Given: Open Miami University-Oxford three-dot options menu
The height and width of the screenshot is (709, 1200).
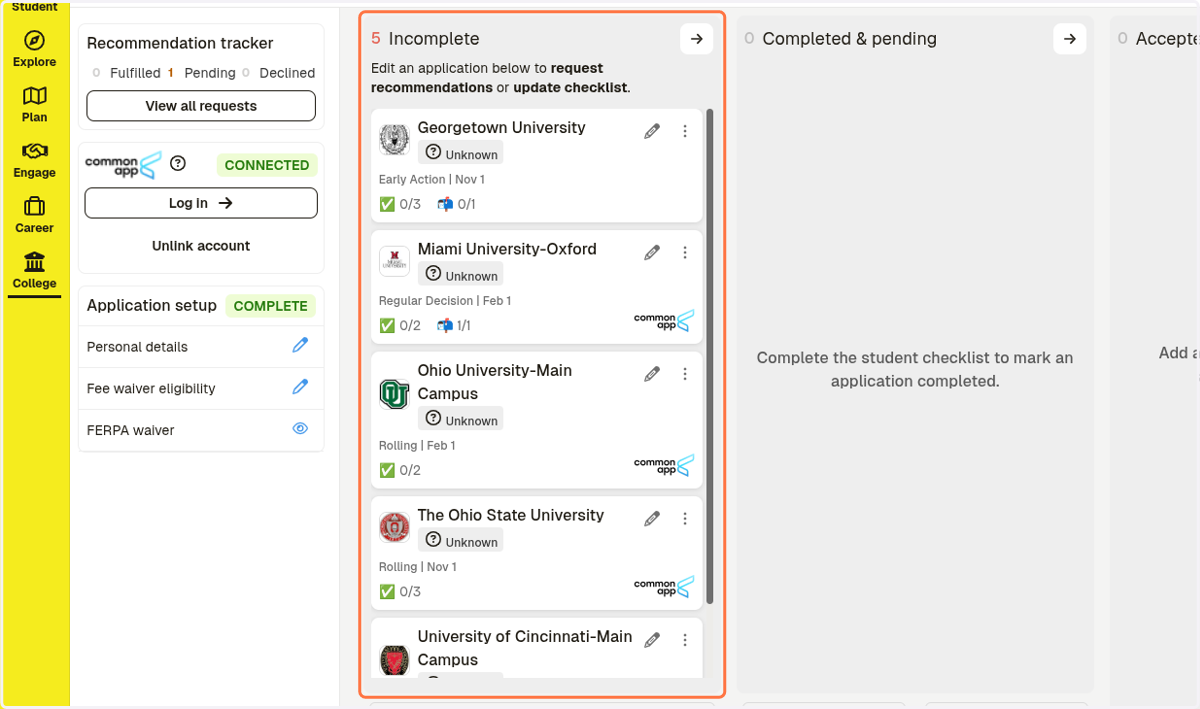Looking at the screenshot, I should [x=685, y=252].
